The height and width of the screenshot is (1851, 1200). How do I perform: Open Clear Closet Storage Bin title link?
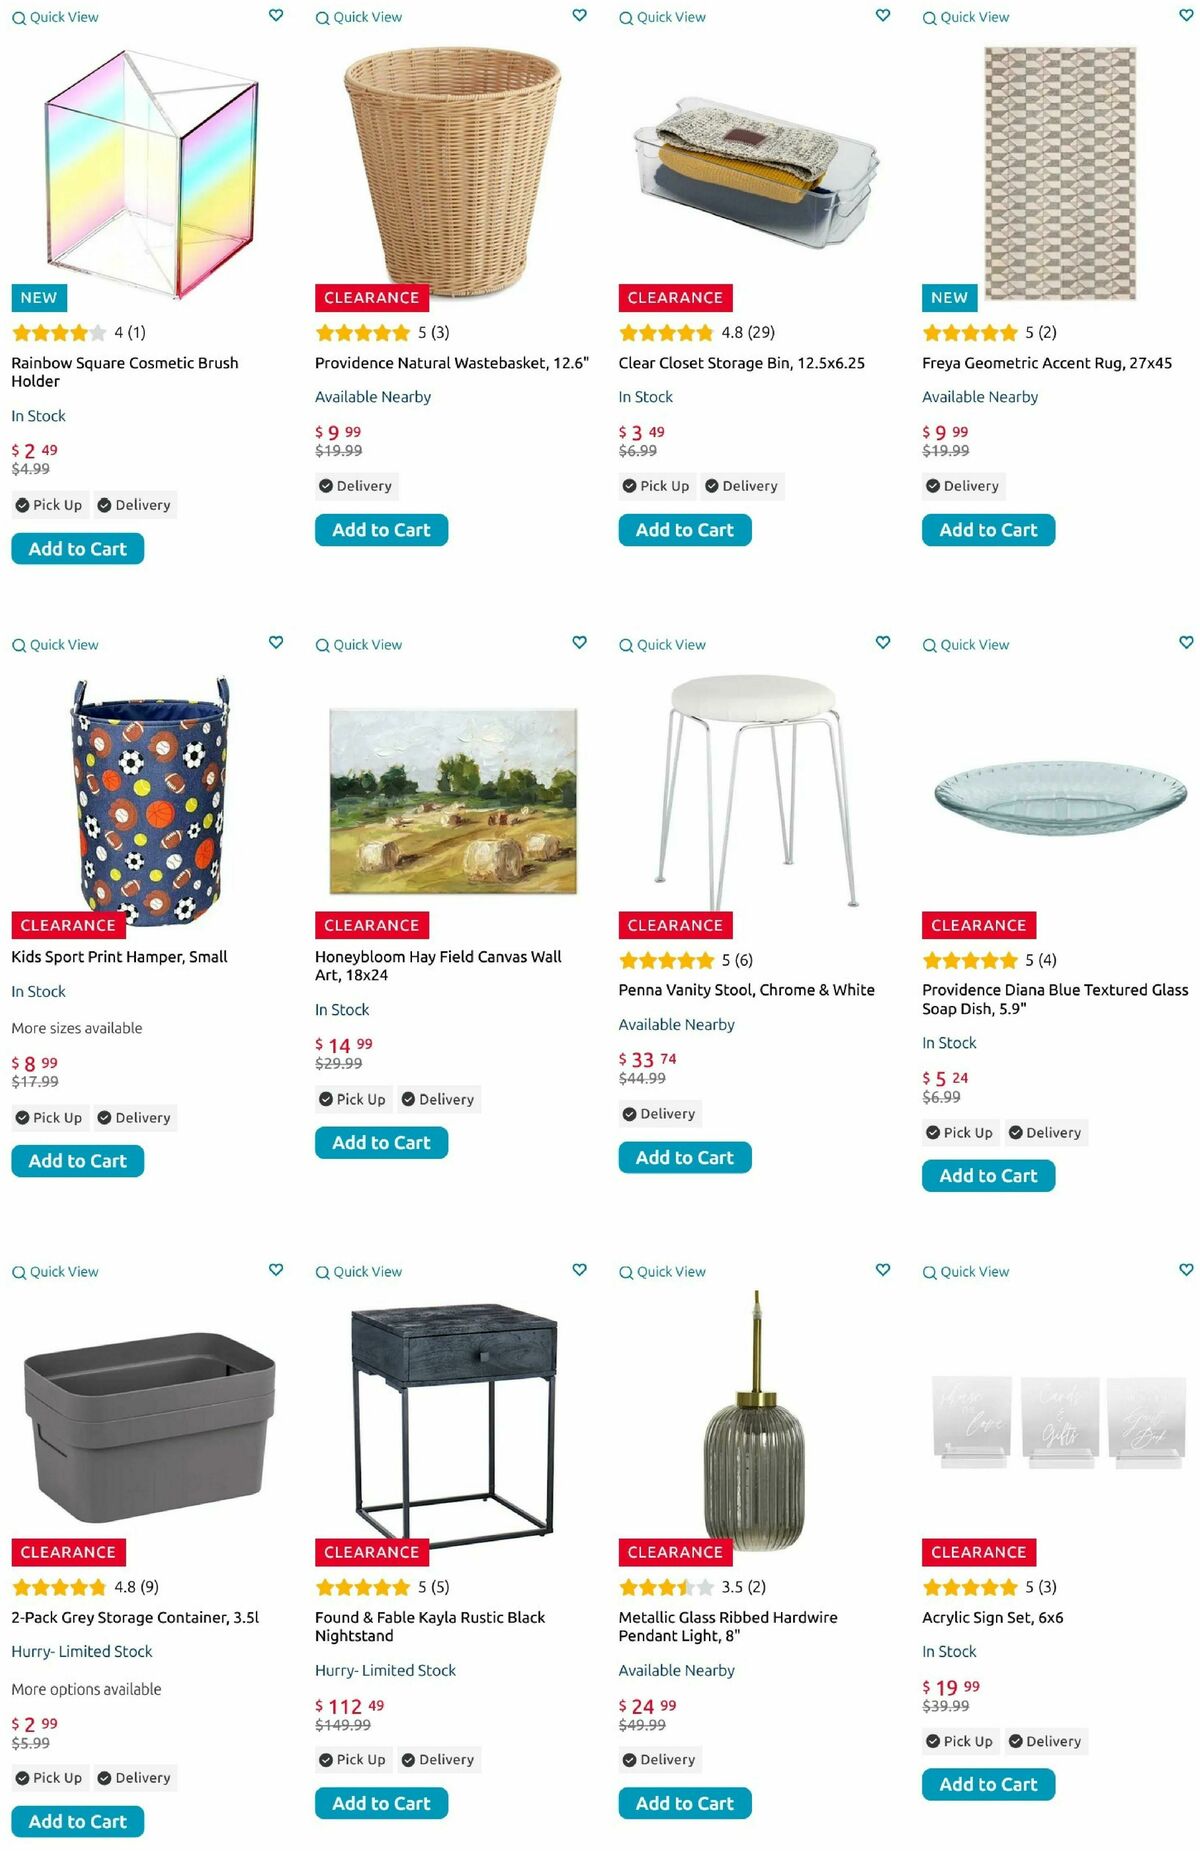click(741, 363)
